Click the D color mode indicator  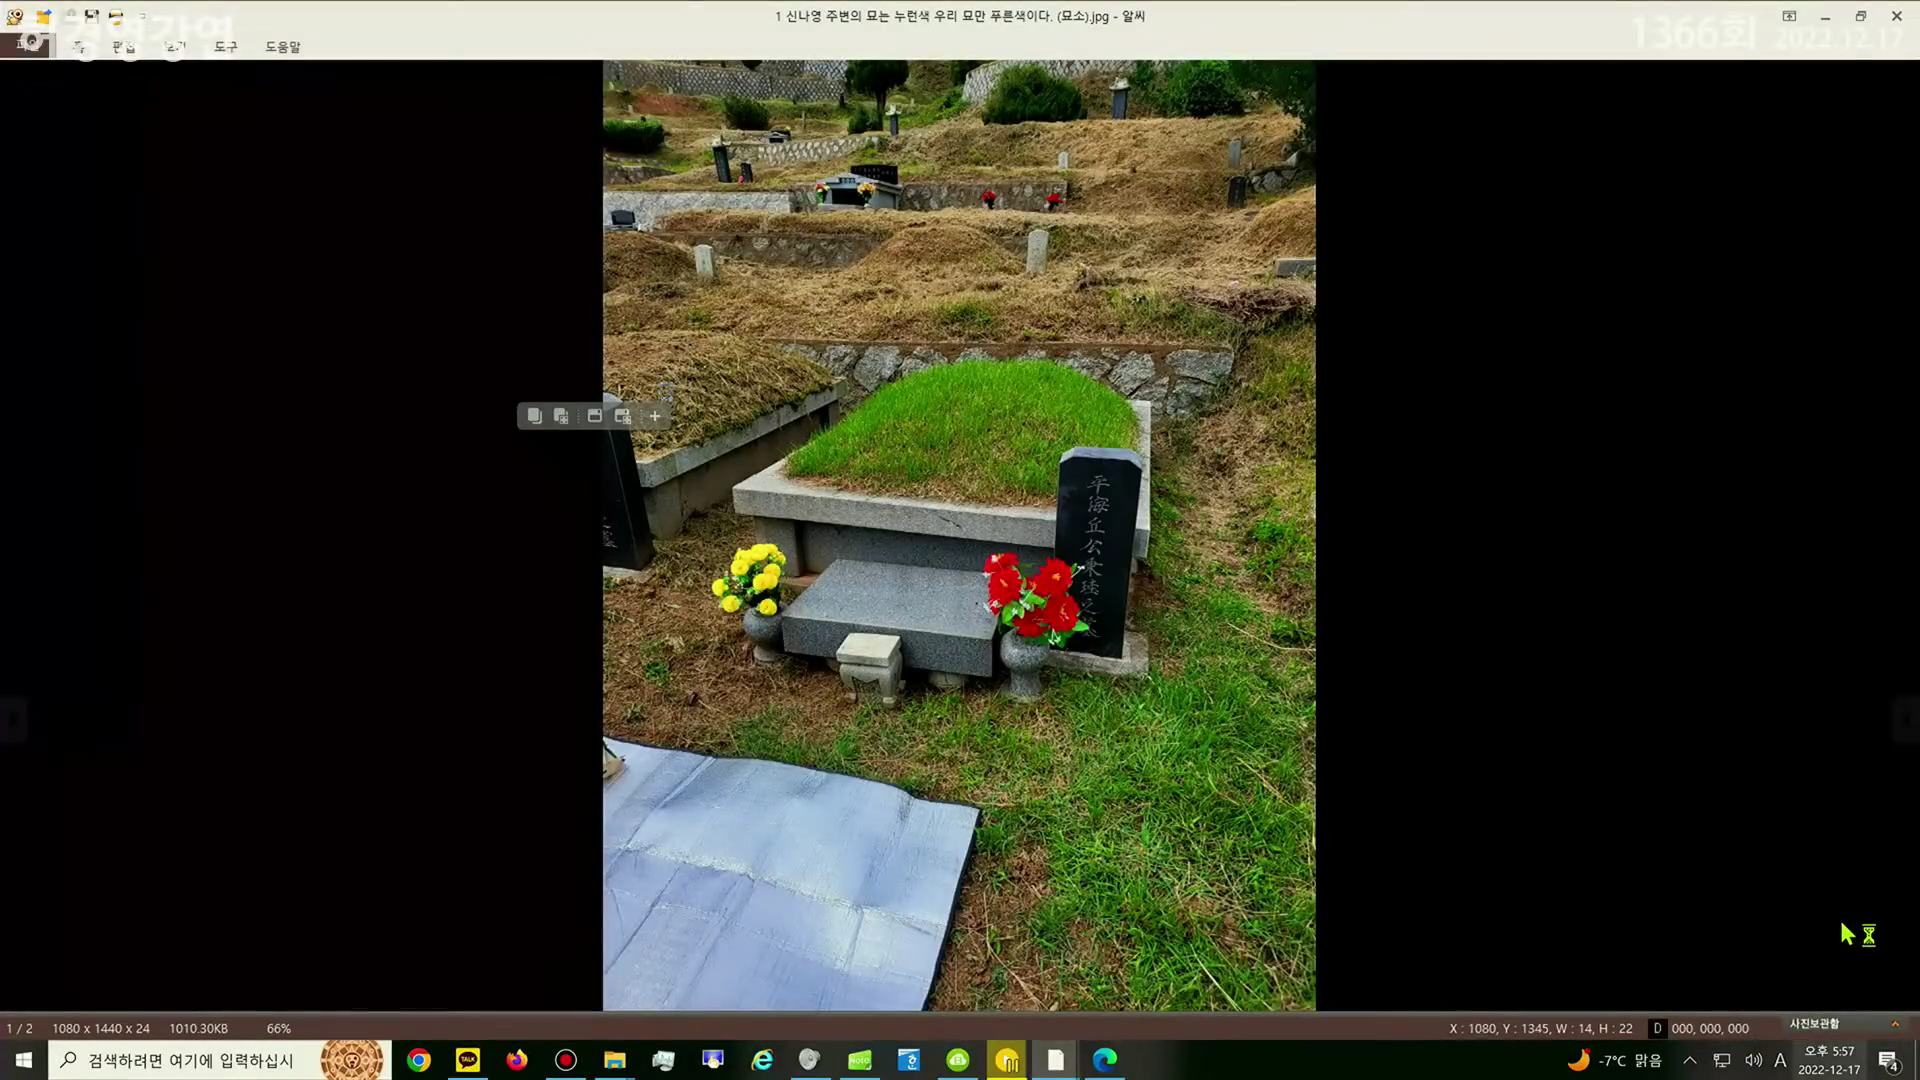coord(1657,1028)
